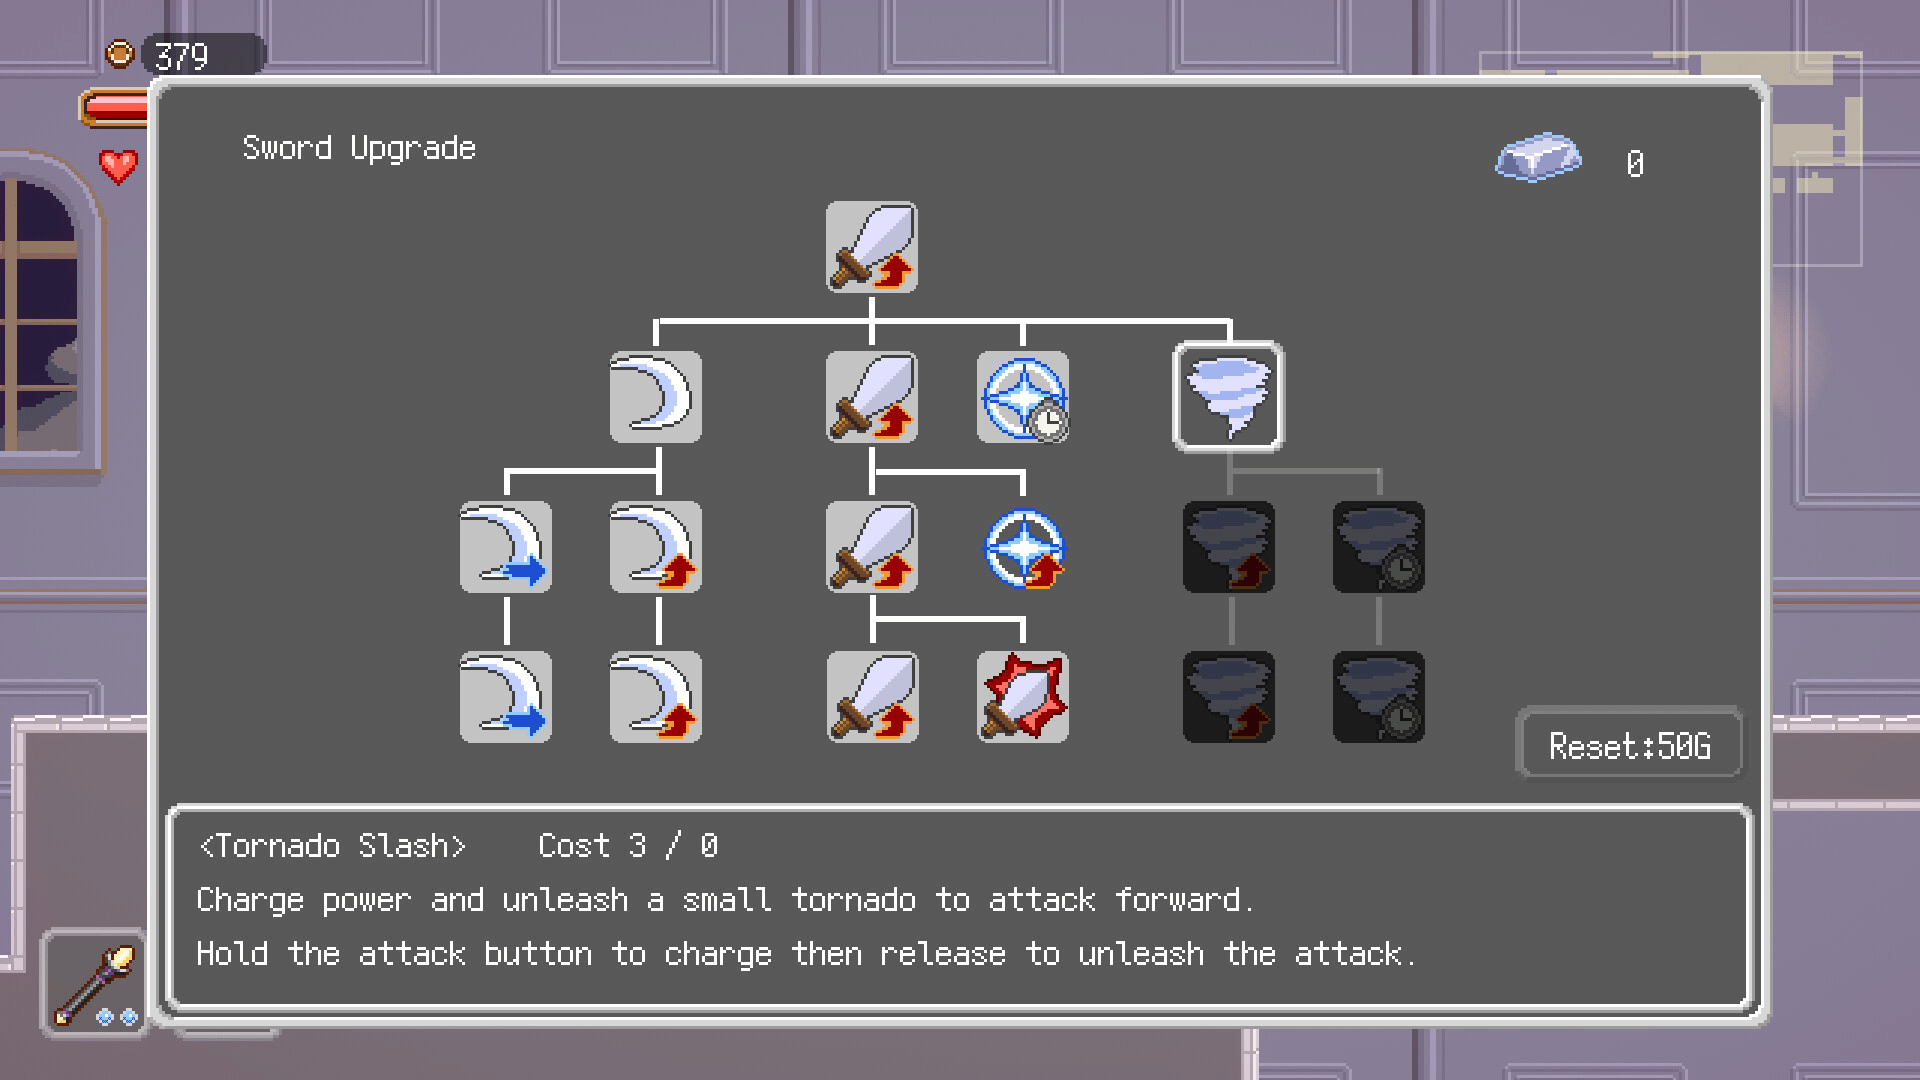Select locked bottom-row tornado power upgrade

click(1228, 697)
